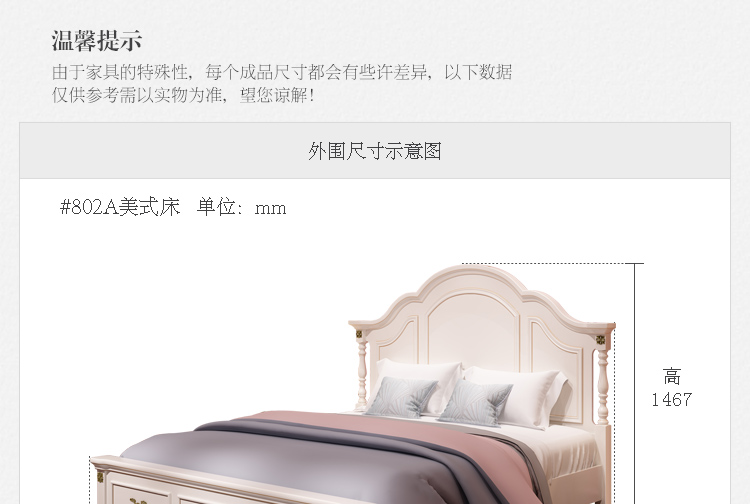
Task: Click the right gray patterned cushion
Action: tap(474, 402)
